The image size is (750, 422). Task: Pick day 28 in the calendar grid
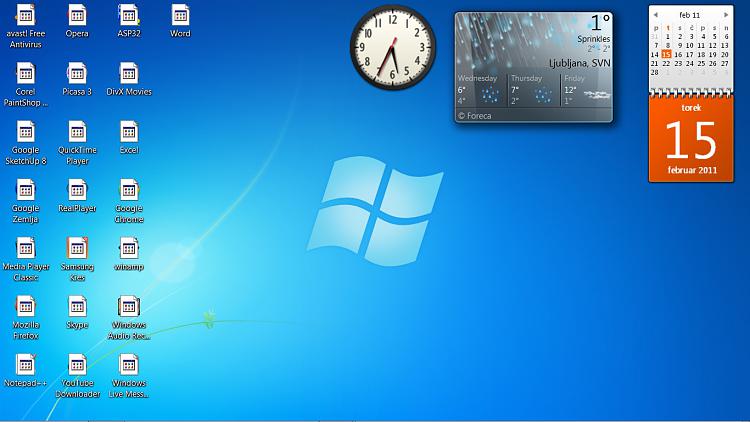tap(655, 72)
